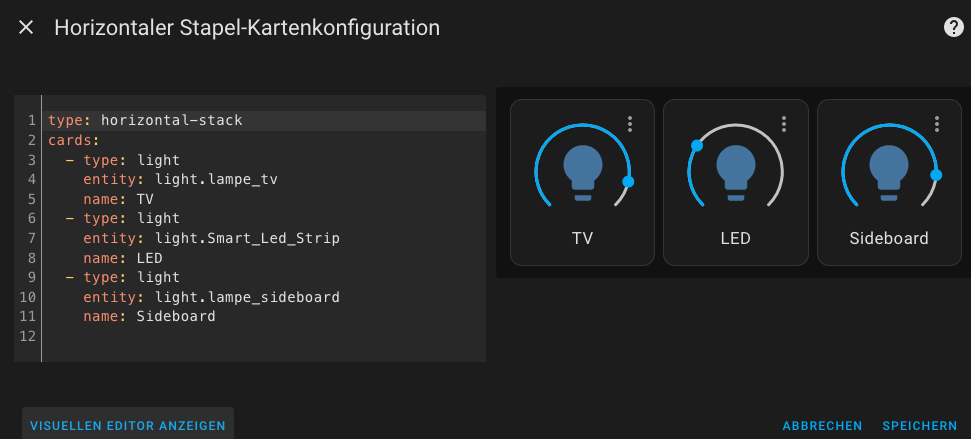Click Visuellen Editor anzeigen button
971x439 pixels.
tap(128, 425)
